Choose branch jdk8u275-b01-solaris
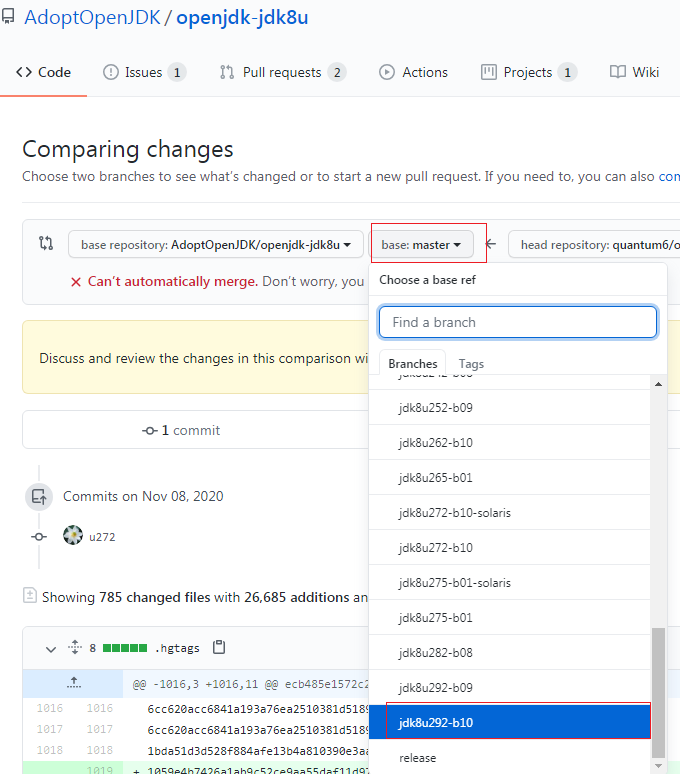The height and width of the screenshot is (774, 680). pyautogui.click(x=509, y=582)
